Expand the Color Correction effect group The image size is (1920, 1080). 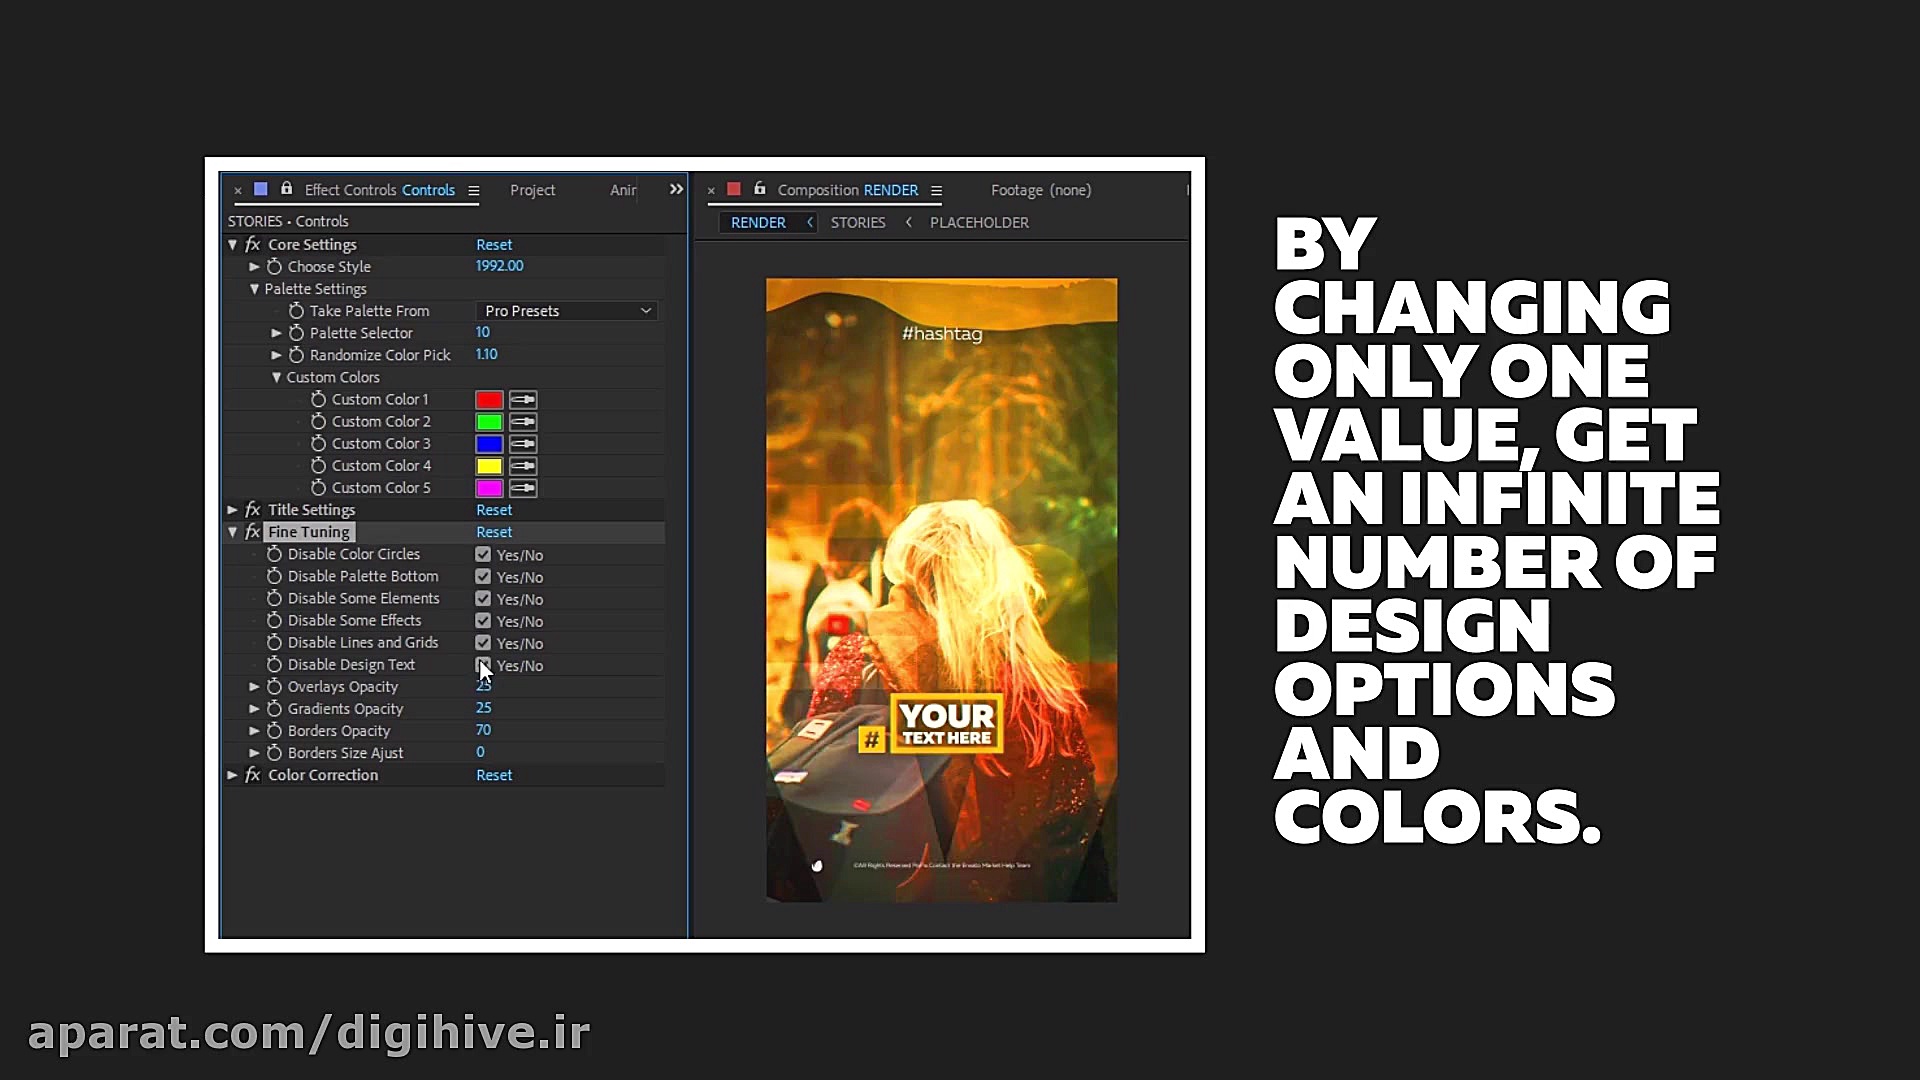pyautogui.click(x=232, y=775)
